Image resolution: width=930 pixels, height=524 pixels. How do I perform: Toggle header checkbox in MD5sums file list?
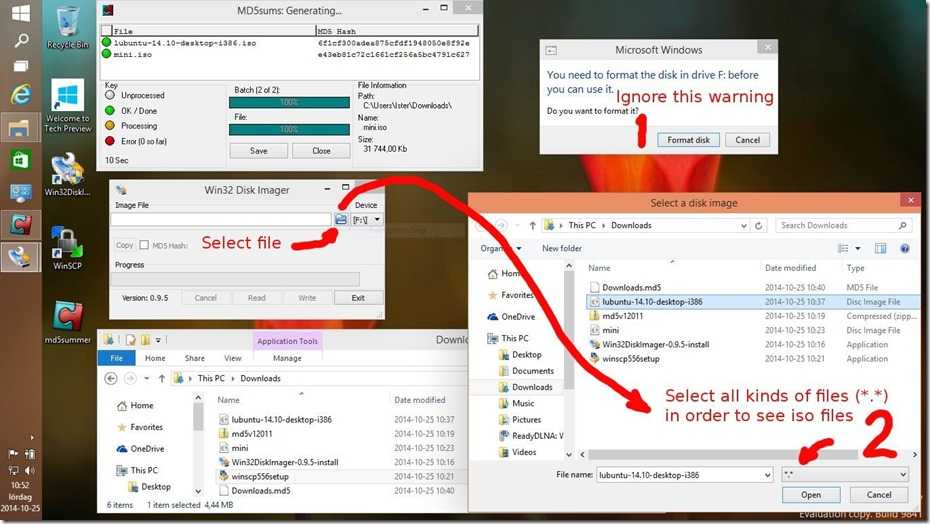[x=106, y=30]
